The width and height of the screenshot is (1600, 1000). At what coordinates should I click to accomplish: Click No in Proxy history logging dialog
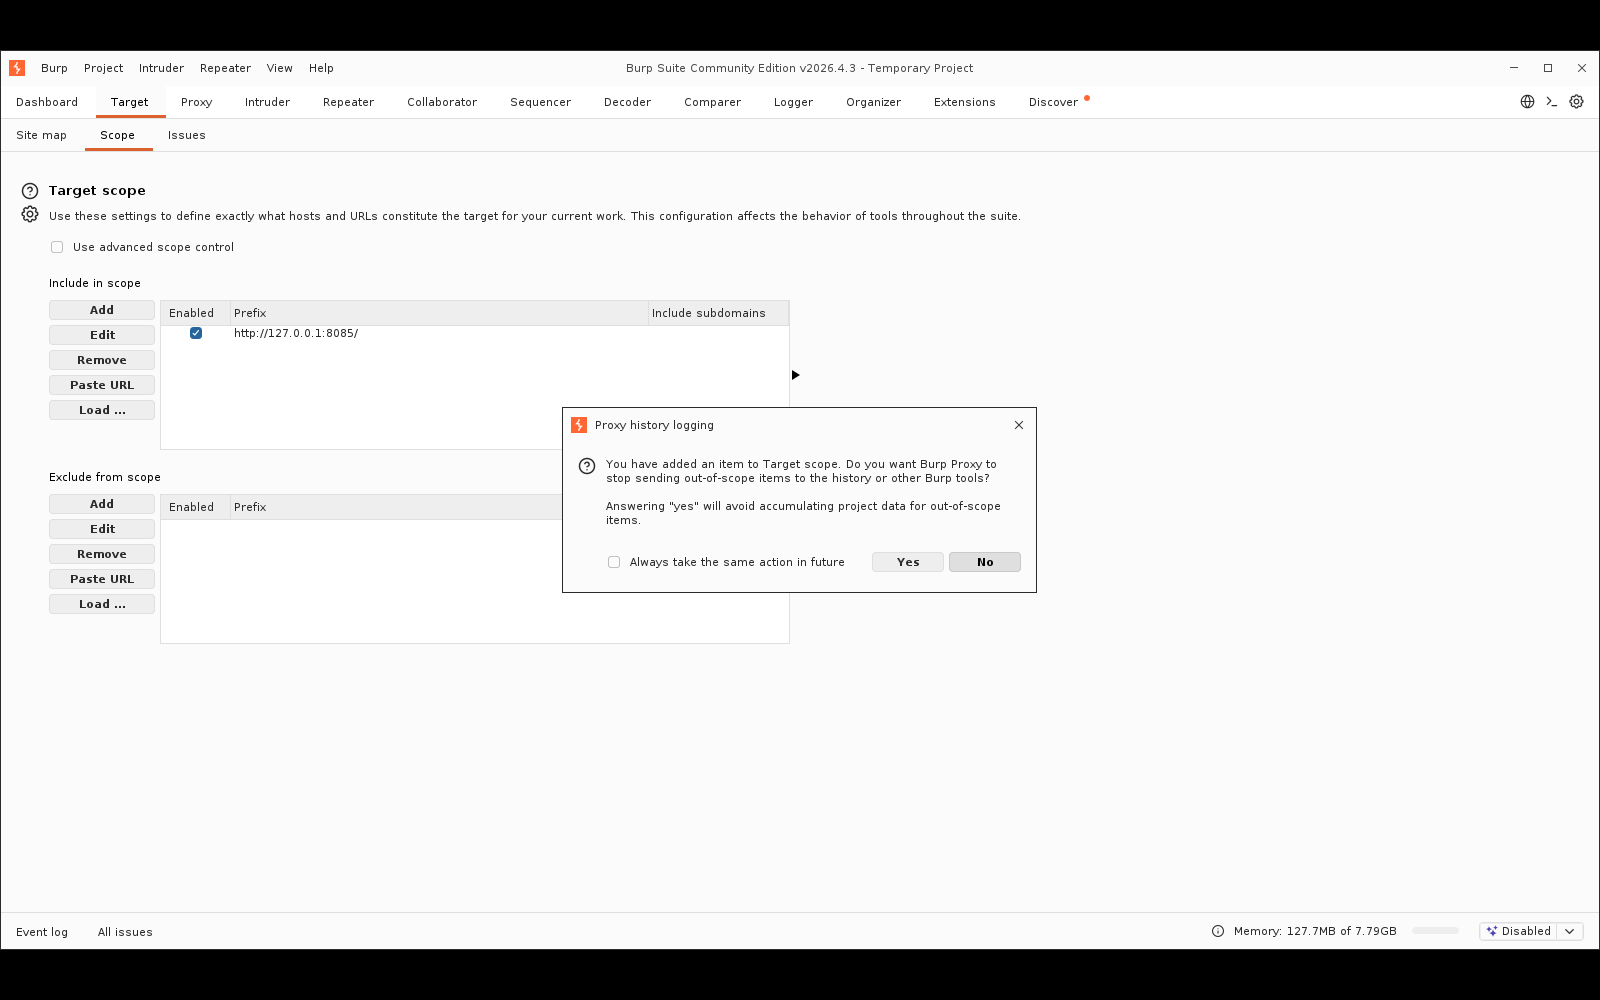tap(985, 562)
